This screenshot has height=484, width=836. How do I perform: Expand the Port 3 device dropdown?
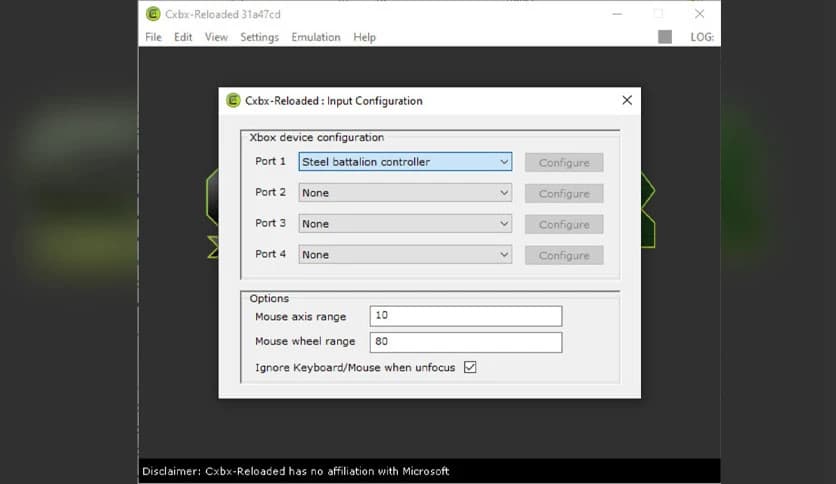(x=405, y=224)
